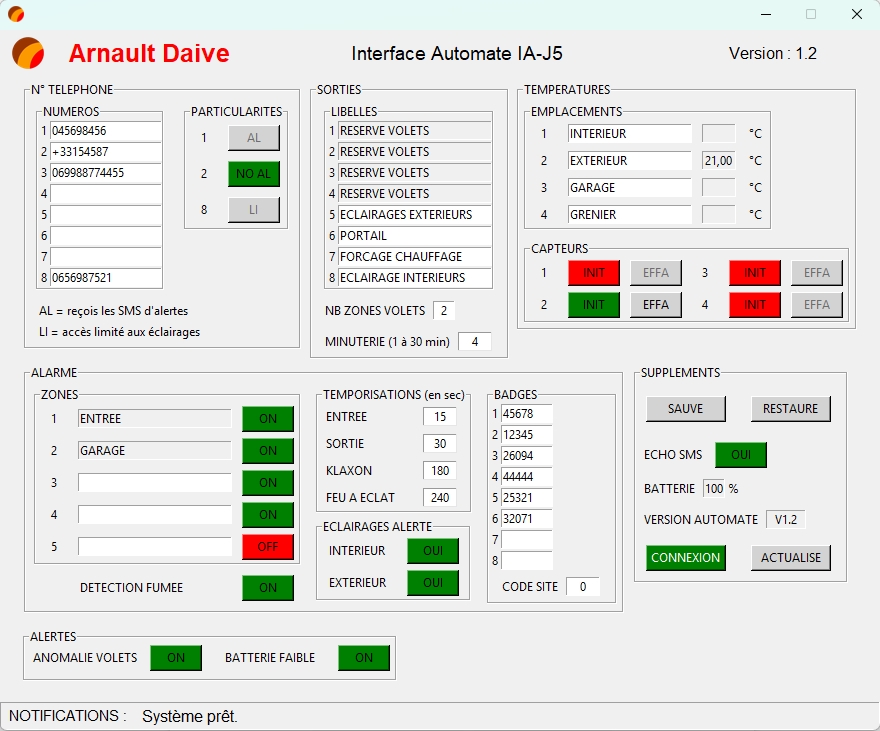Click INIT for sensor 1

594,273
